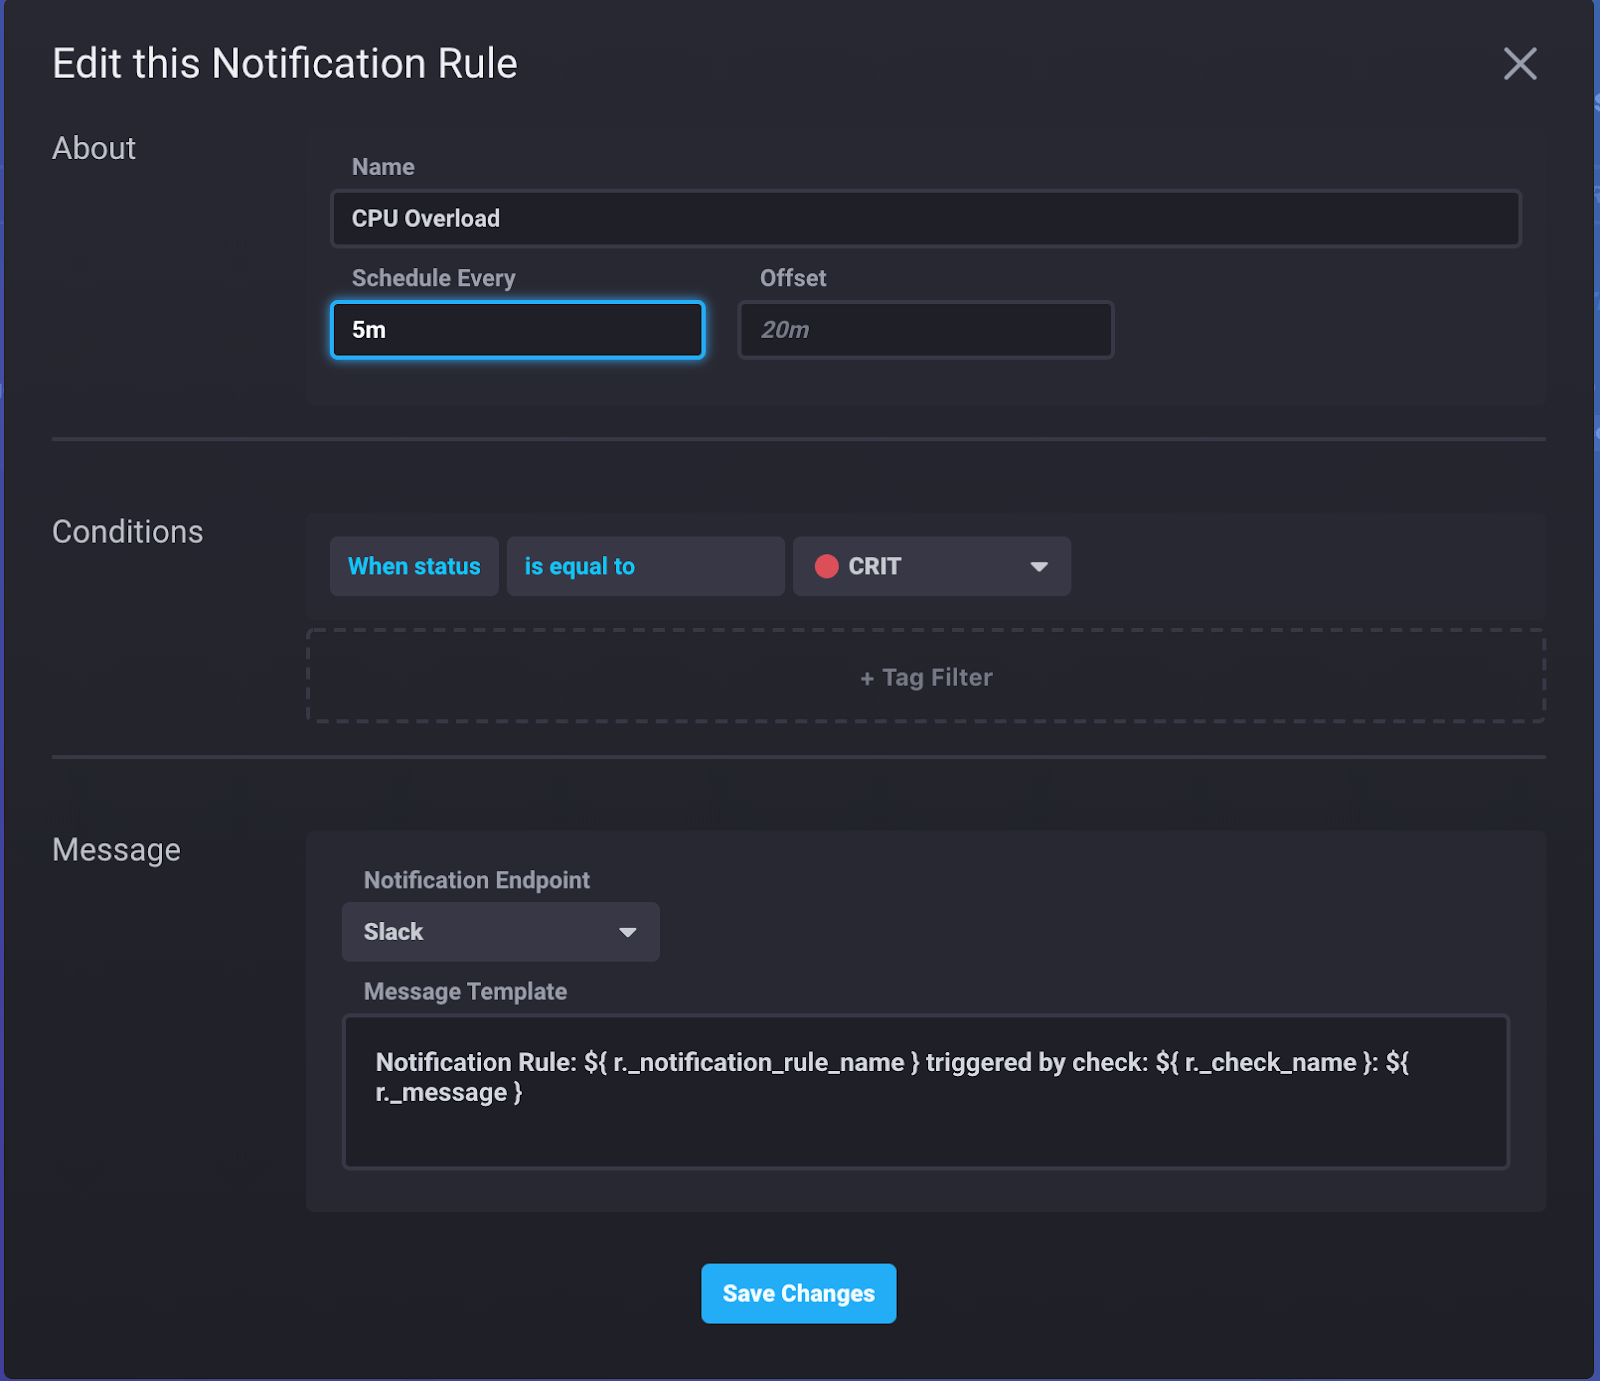Screen dimensions: 1600x1381
Task: Save changes to the notification rule
Action: pos(798,1293)
